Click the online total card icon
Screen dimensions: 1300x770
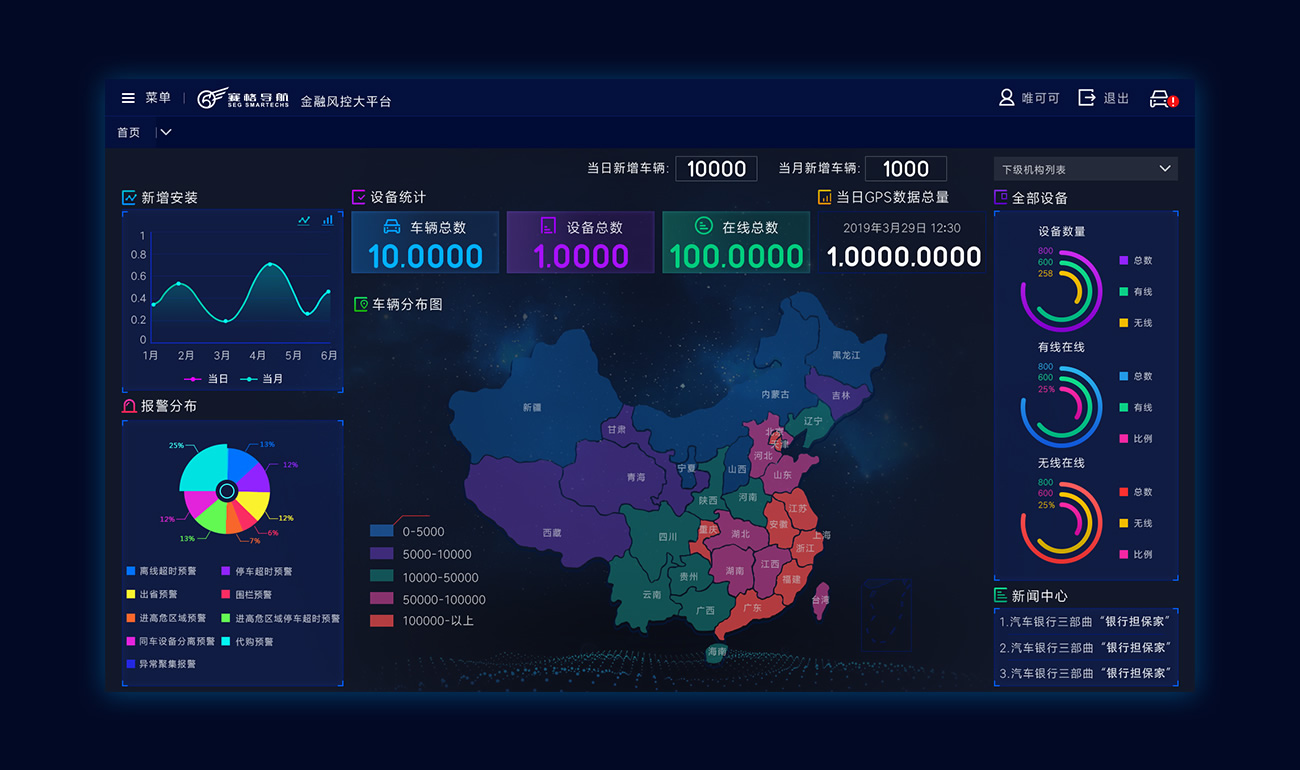click(704, 227)
